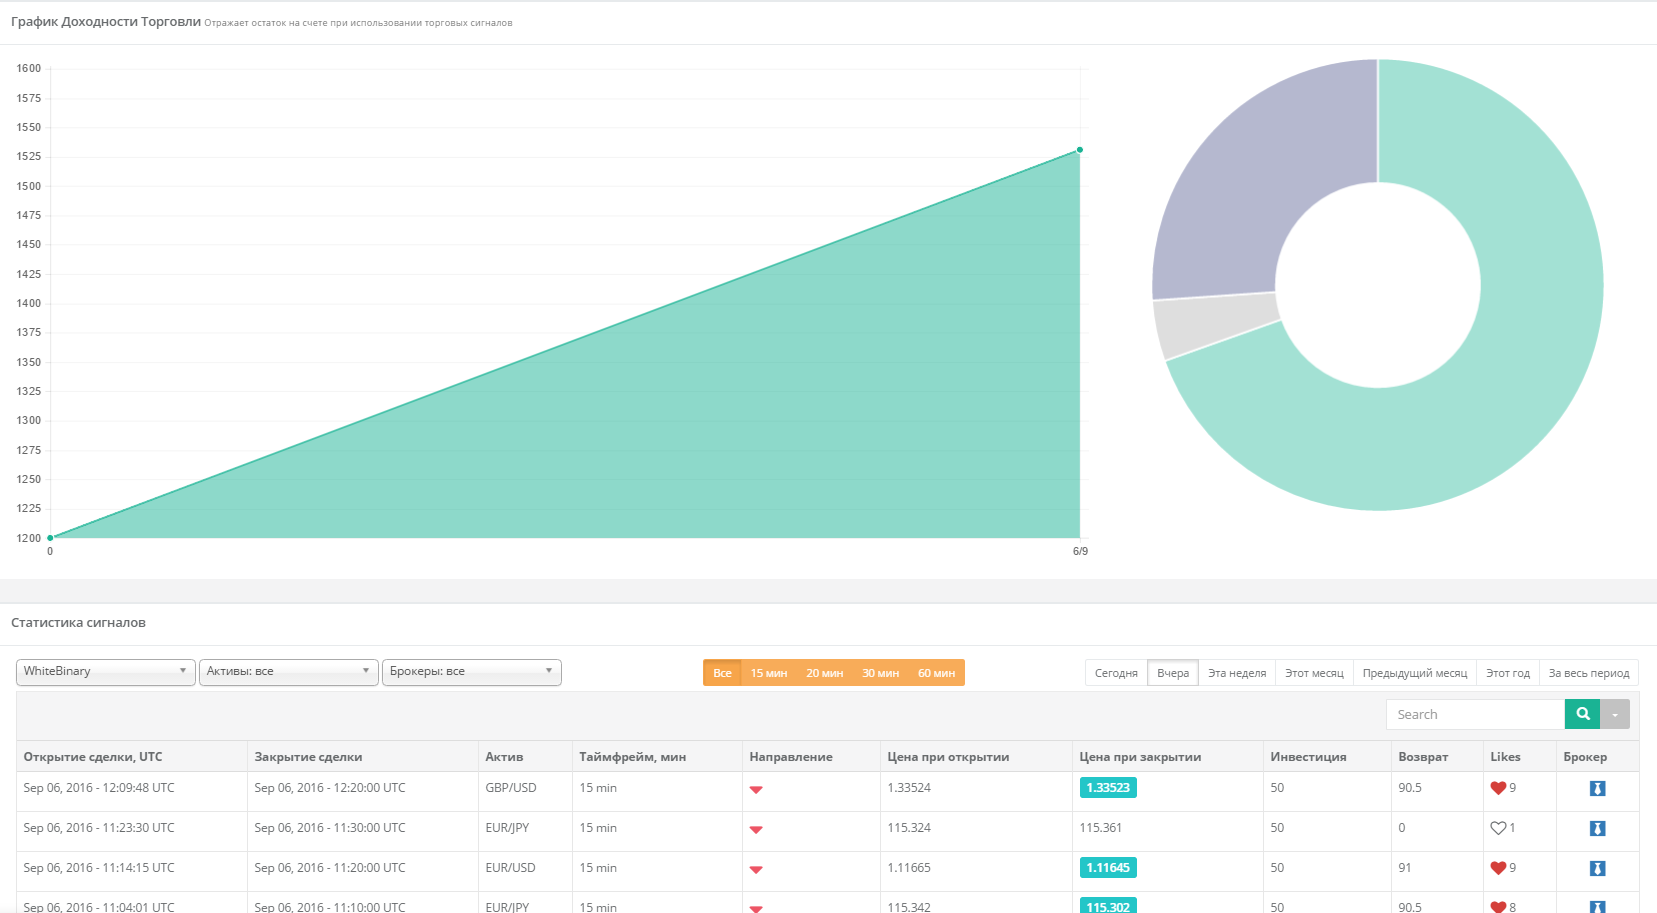Select the 30 мин timeframe filter
The image size is (1657, 913).
[881, 673]
